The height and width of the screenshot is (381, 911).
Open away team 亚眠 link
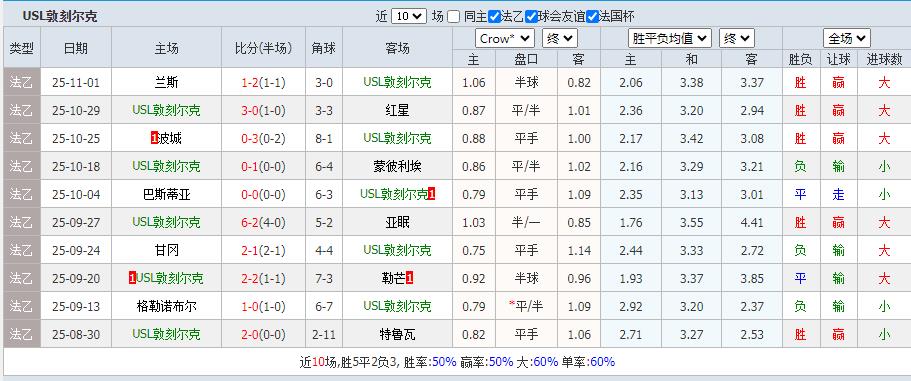pyautogui.click(x=397, y=222)
